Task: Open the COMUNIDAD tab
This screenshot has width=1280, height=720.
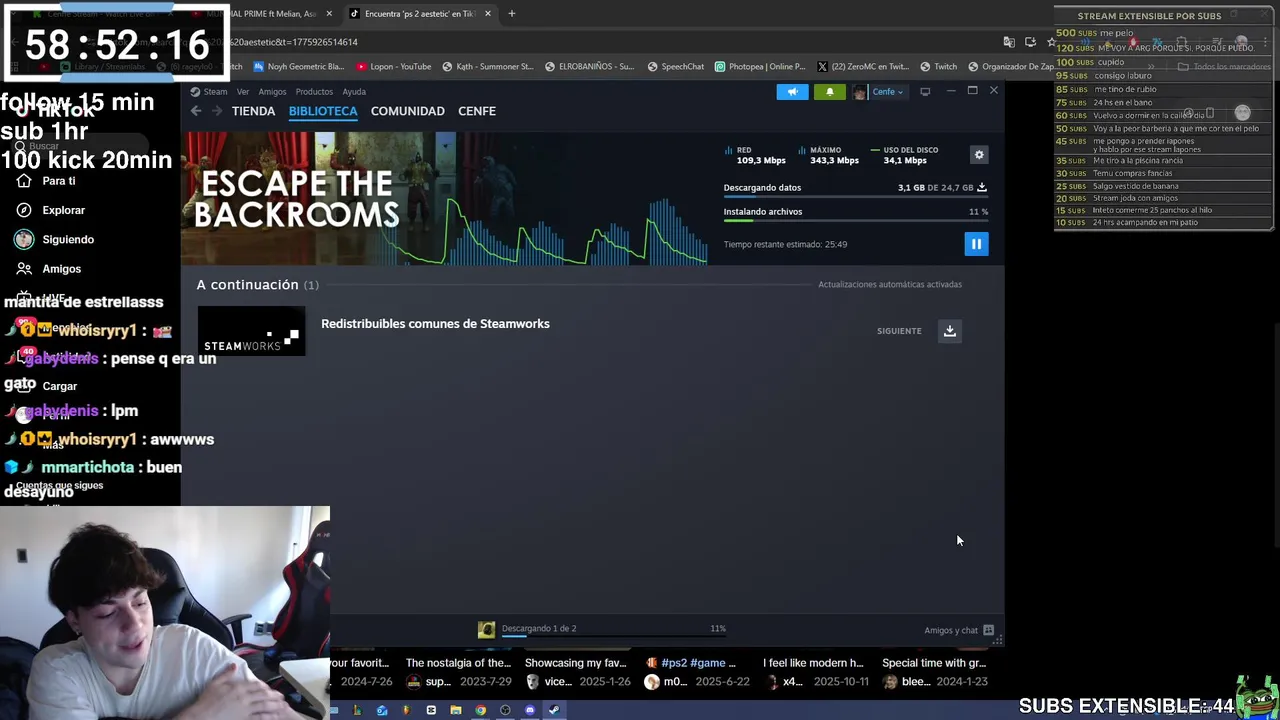Action: (x=407, y=111)
